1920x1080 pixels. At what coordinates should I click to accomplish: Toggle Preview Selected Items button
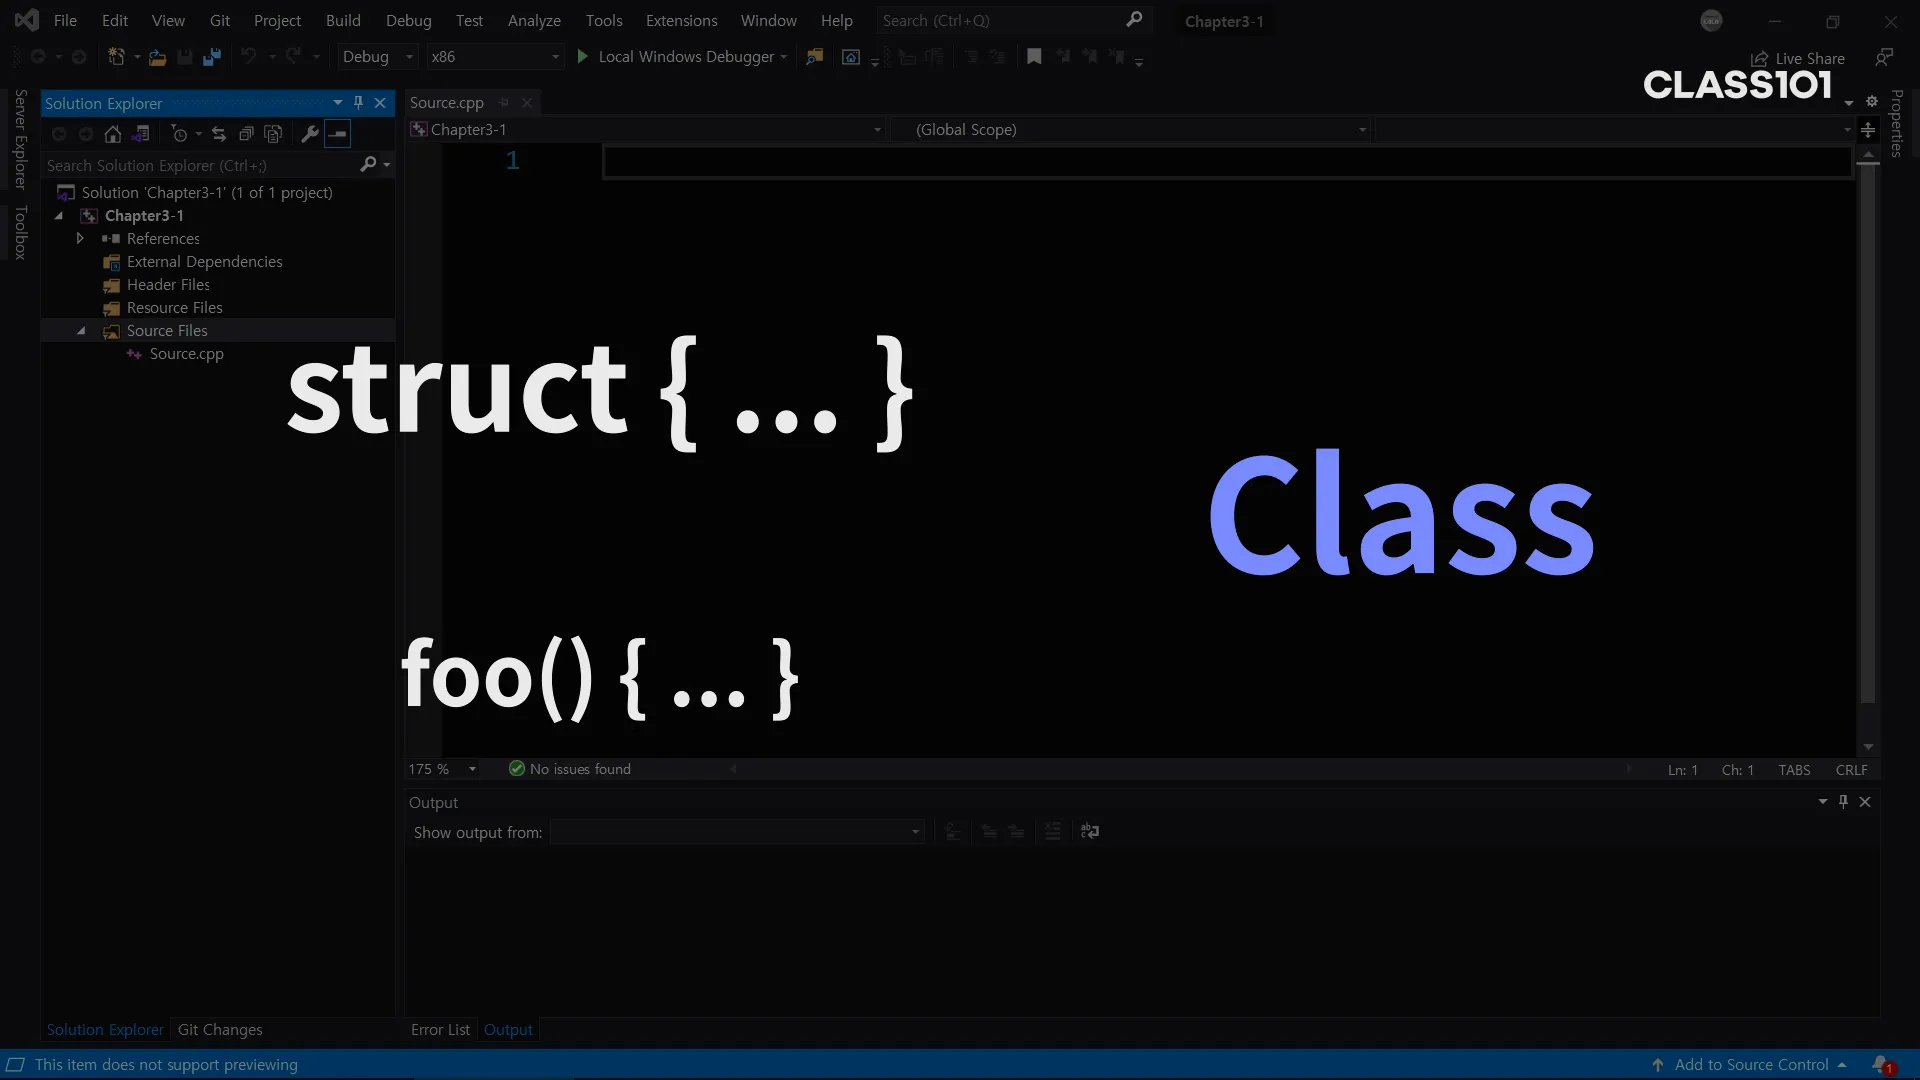tap(338, 134)
